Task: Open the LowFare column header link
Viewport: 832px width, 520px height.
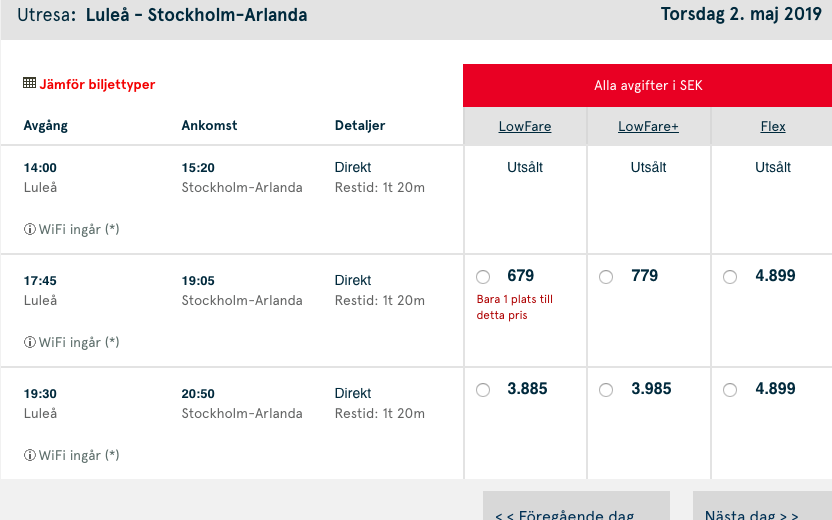Action: tap(525, 127)
